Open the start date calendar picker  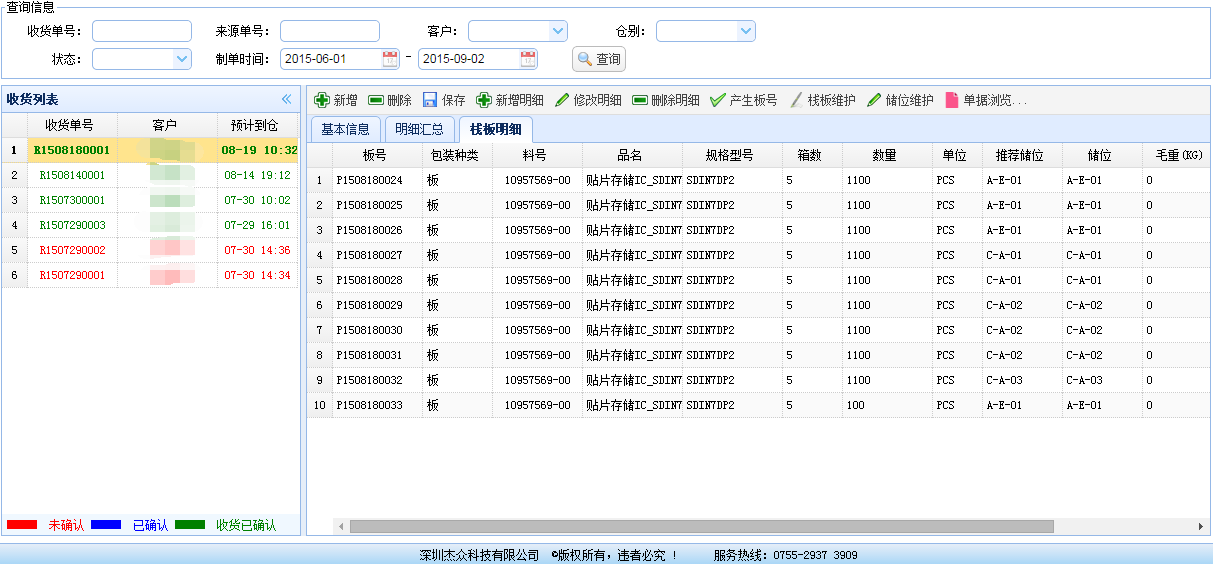390,59
